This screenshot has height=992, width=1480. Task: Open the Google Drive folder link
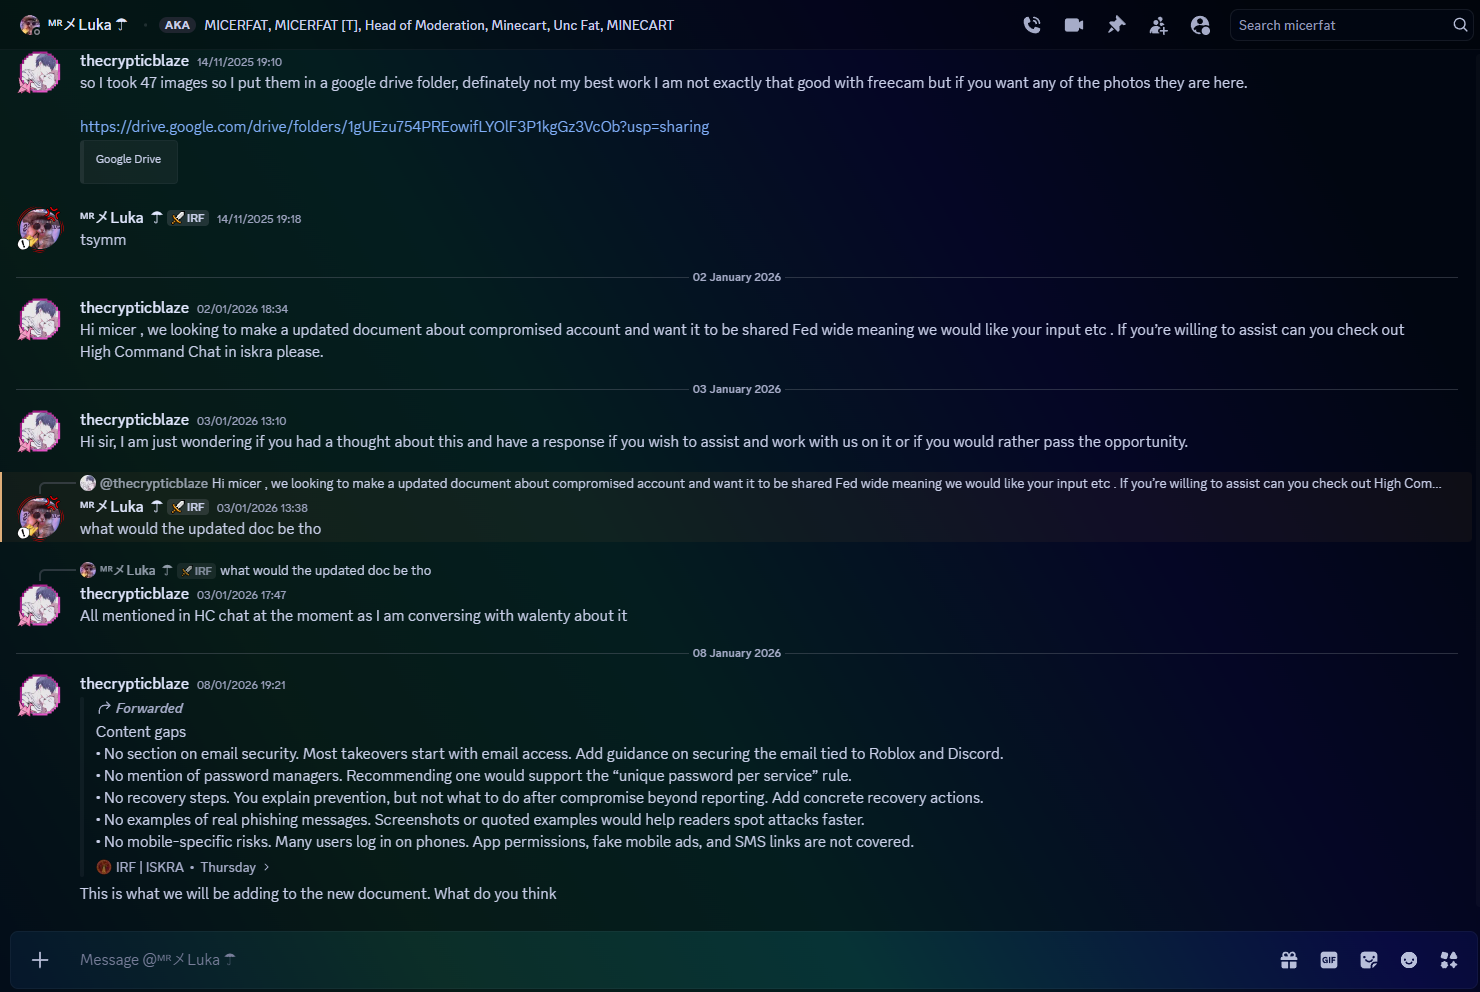(x=394, y=127)
